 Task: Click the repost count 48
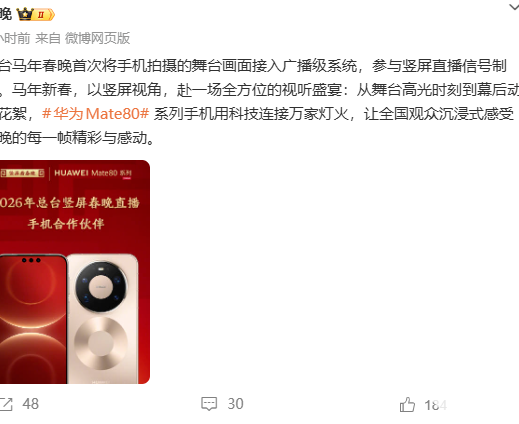[x=31, y=404]
